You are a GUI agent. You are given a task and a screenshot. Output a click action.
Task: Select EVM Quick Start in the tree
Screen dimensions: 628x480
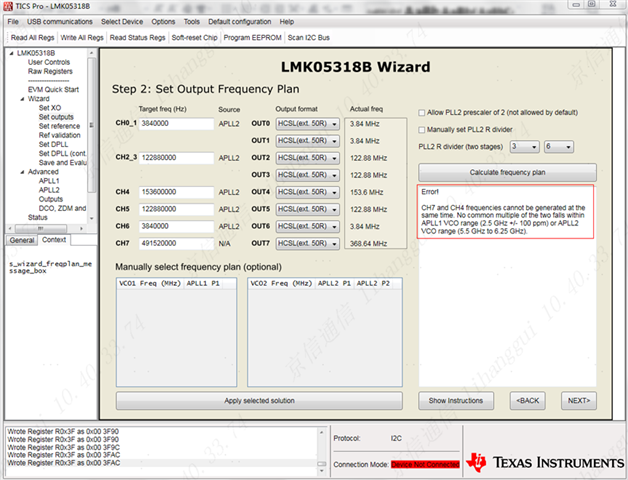coord(53,90)
